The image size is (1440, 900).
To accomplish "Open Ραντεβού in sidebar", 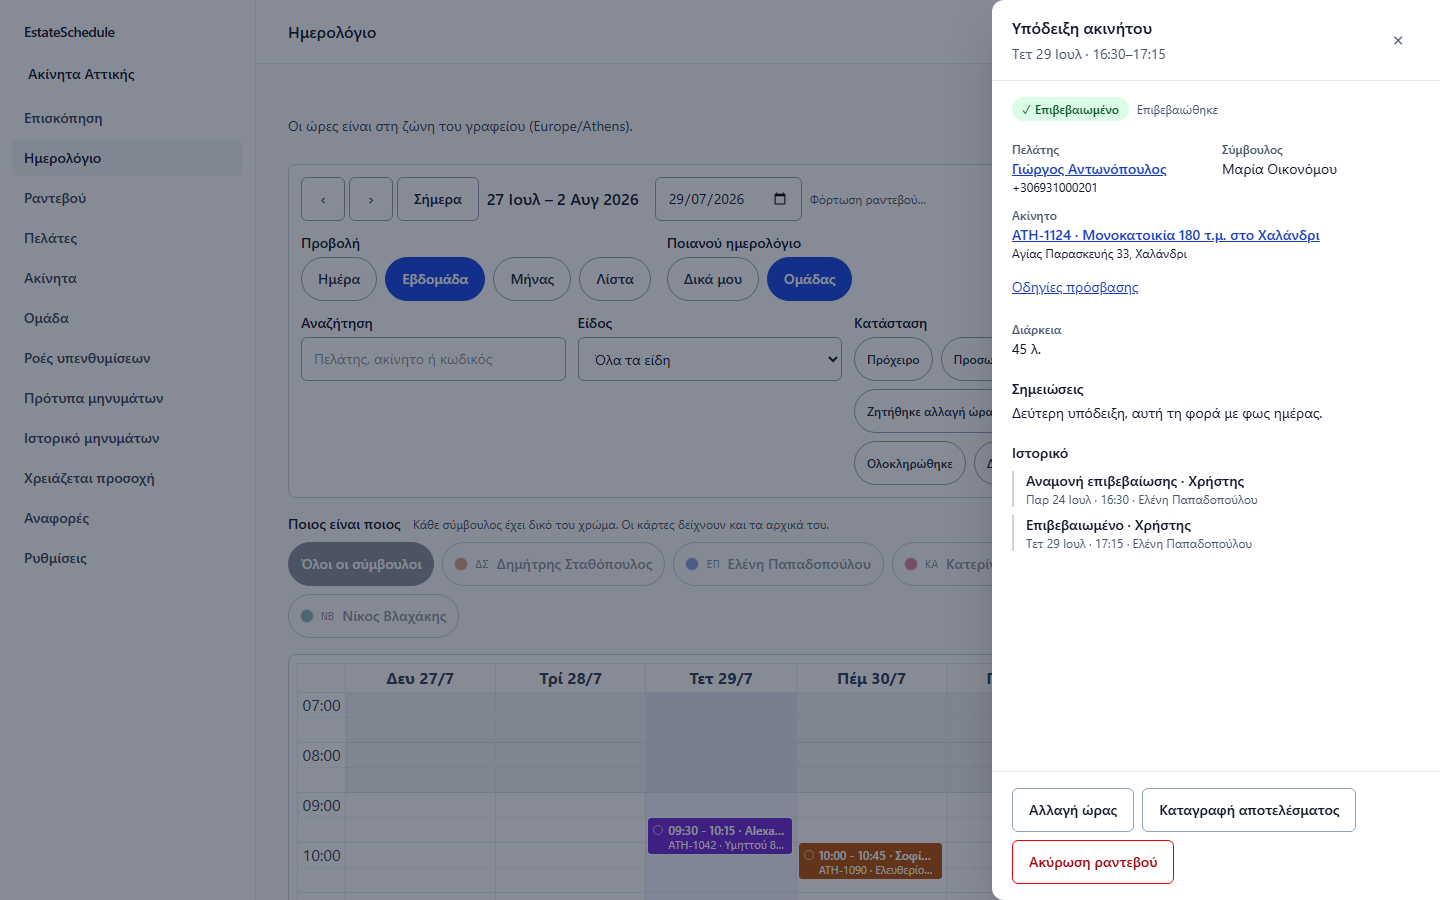I will (127, 198).
